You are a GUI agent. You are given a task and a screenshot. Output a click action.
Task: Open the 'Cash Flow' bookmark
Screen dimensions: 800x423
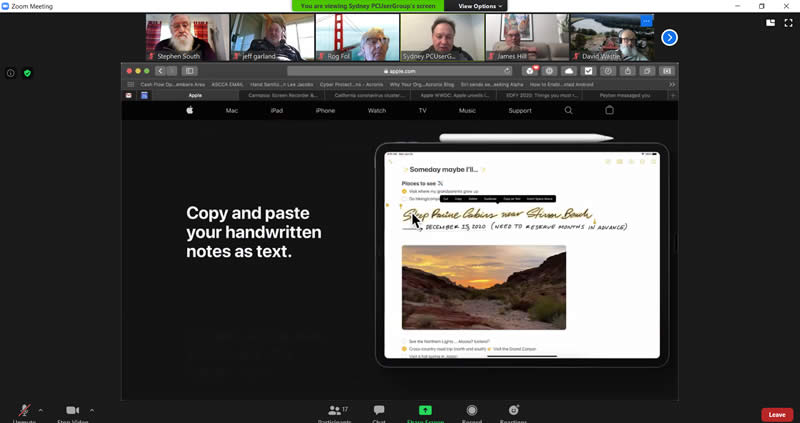[172, 84]
